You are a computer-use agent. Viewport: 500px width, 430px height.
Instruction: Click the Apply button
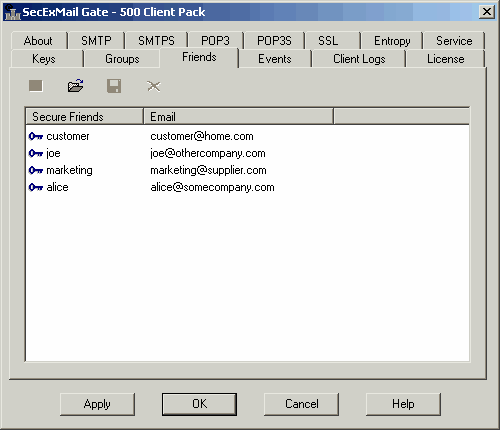(x=97, y=404)
